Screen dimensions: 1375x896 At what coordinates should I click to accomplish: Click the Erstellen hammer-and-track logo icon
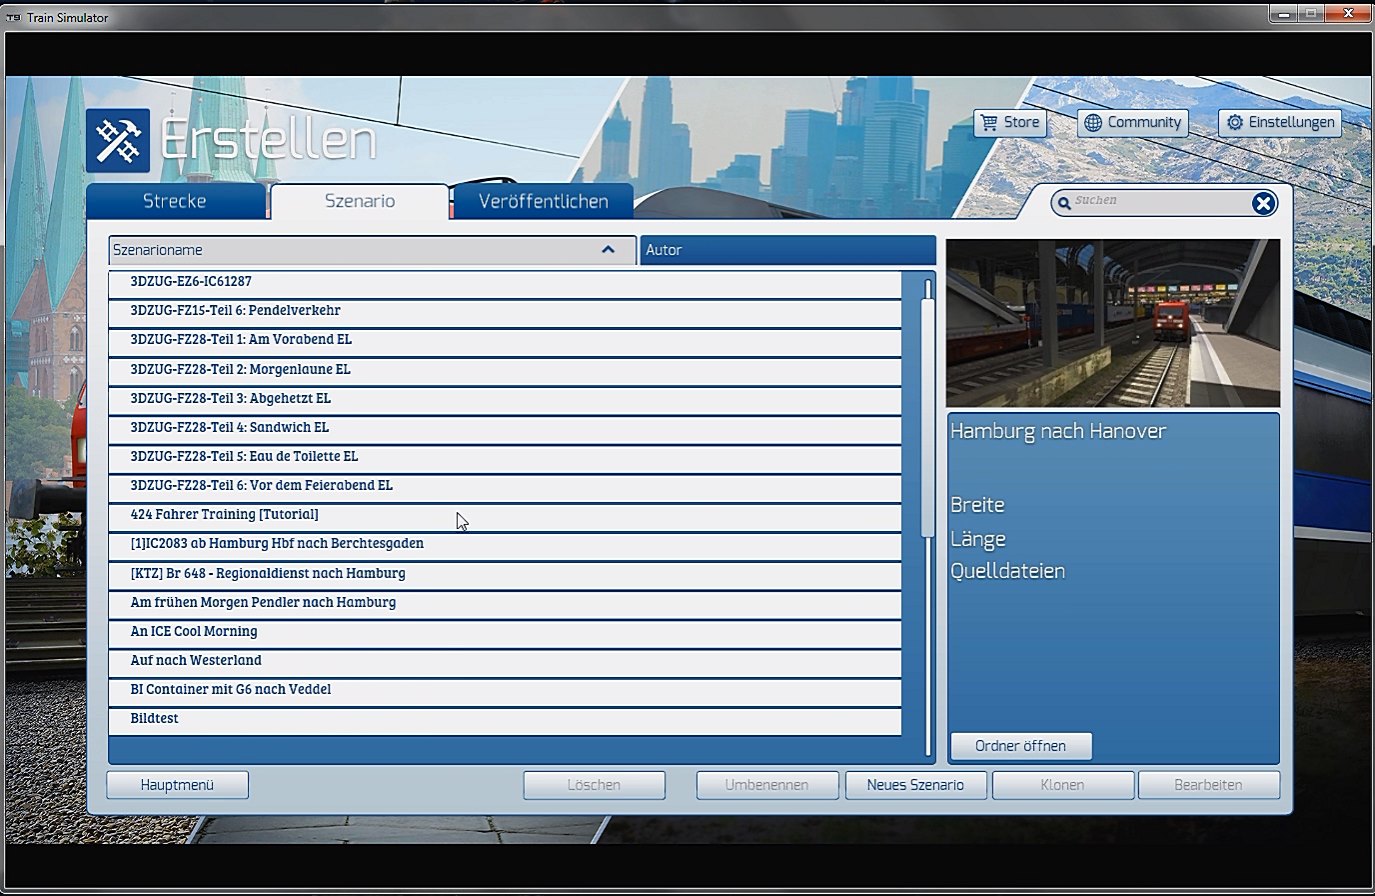point(118,140)
